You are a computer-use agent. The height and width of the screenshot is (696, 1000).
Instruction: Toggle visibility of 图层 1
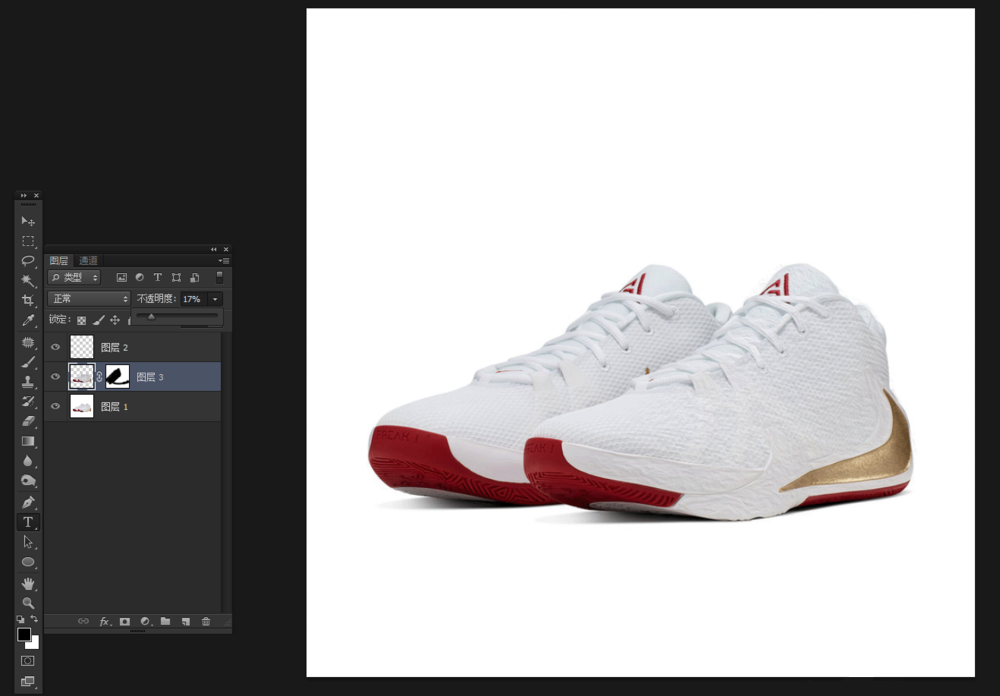pyautogui.click(x=55, y=406)
